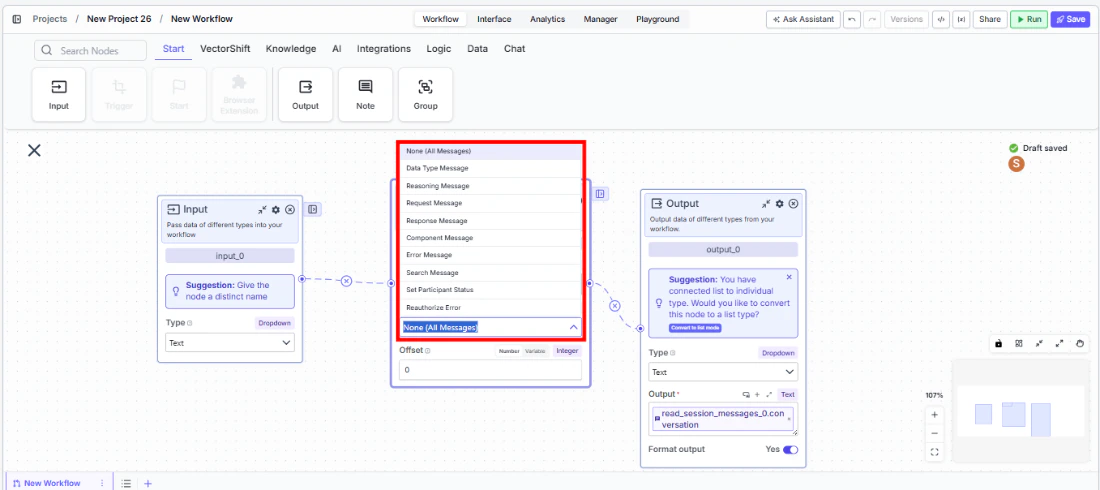Open Output node settings gear

coord(779,204)
